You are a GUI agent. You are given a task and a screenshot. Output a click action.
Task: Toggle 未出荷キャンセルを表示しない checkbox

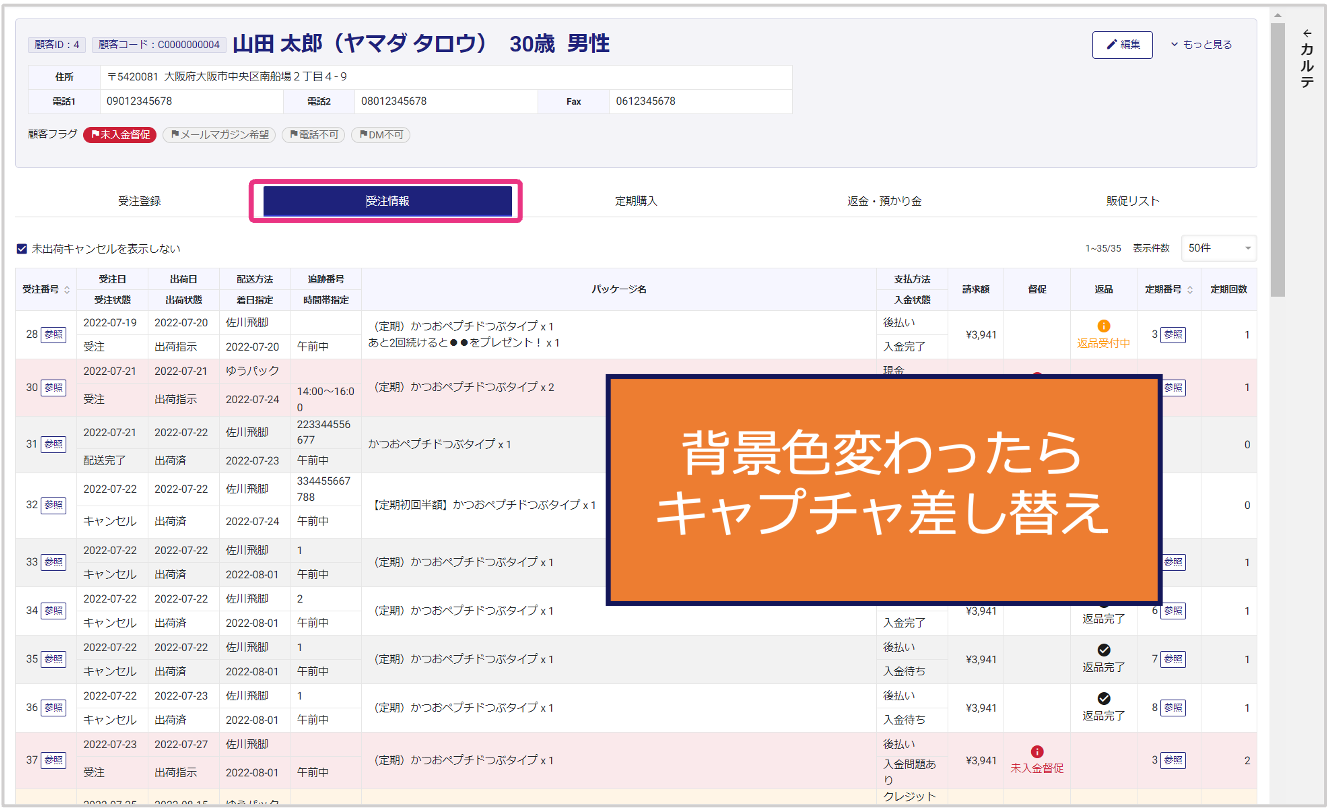pyautogui.click(x=22, y=249)
